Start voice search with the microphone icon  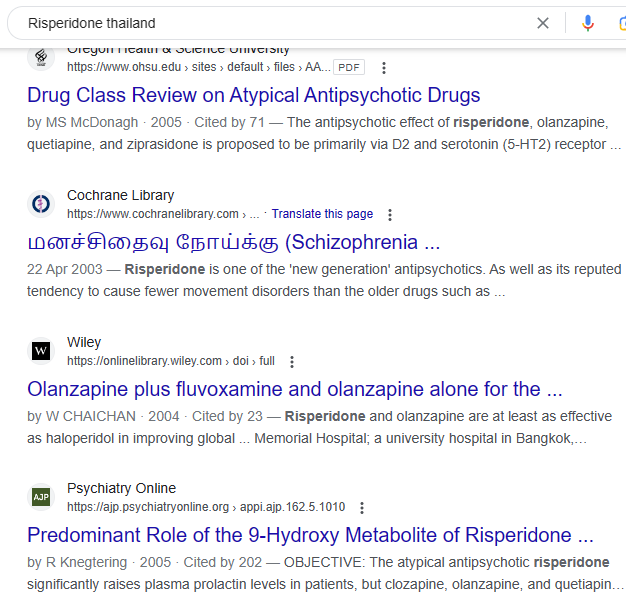click(x=587, y=23)
